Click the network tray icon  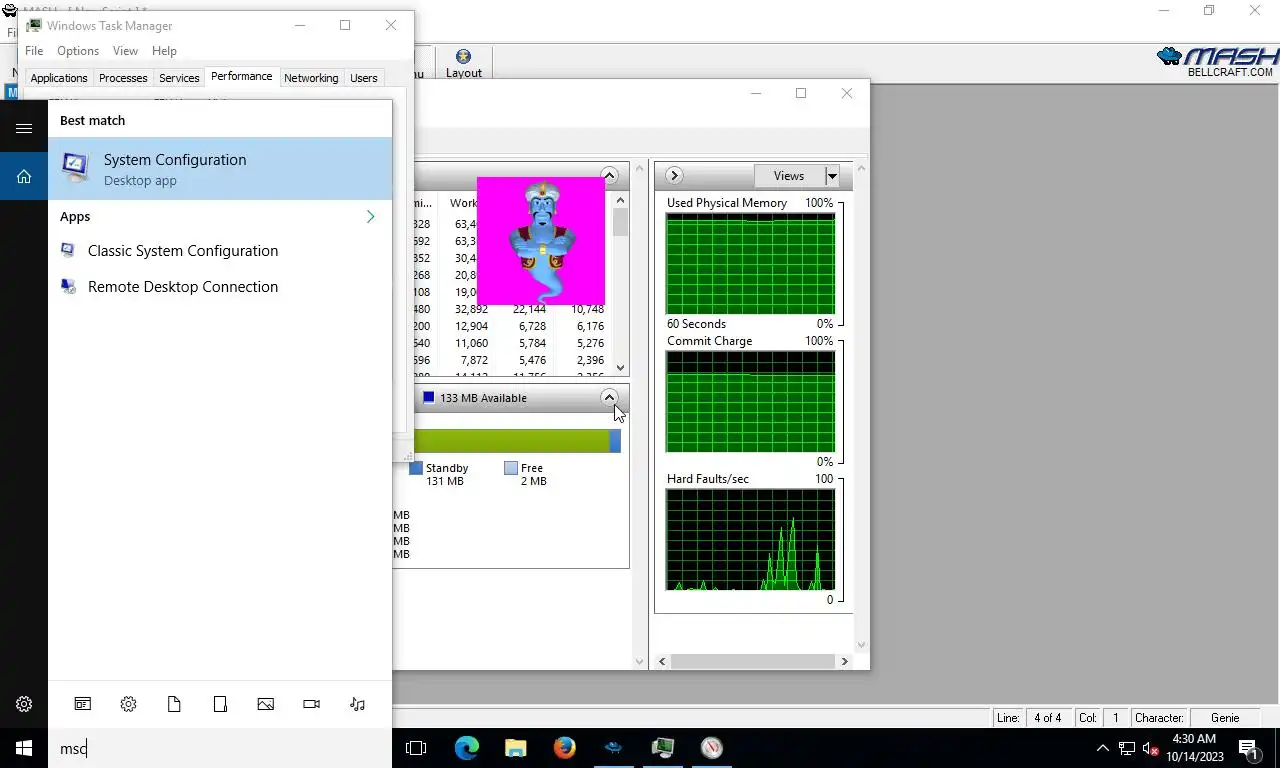coord(1127,748)
